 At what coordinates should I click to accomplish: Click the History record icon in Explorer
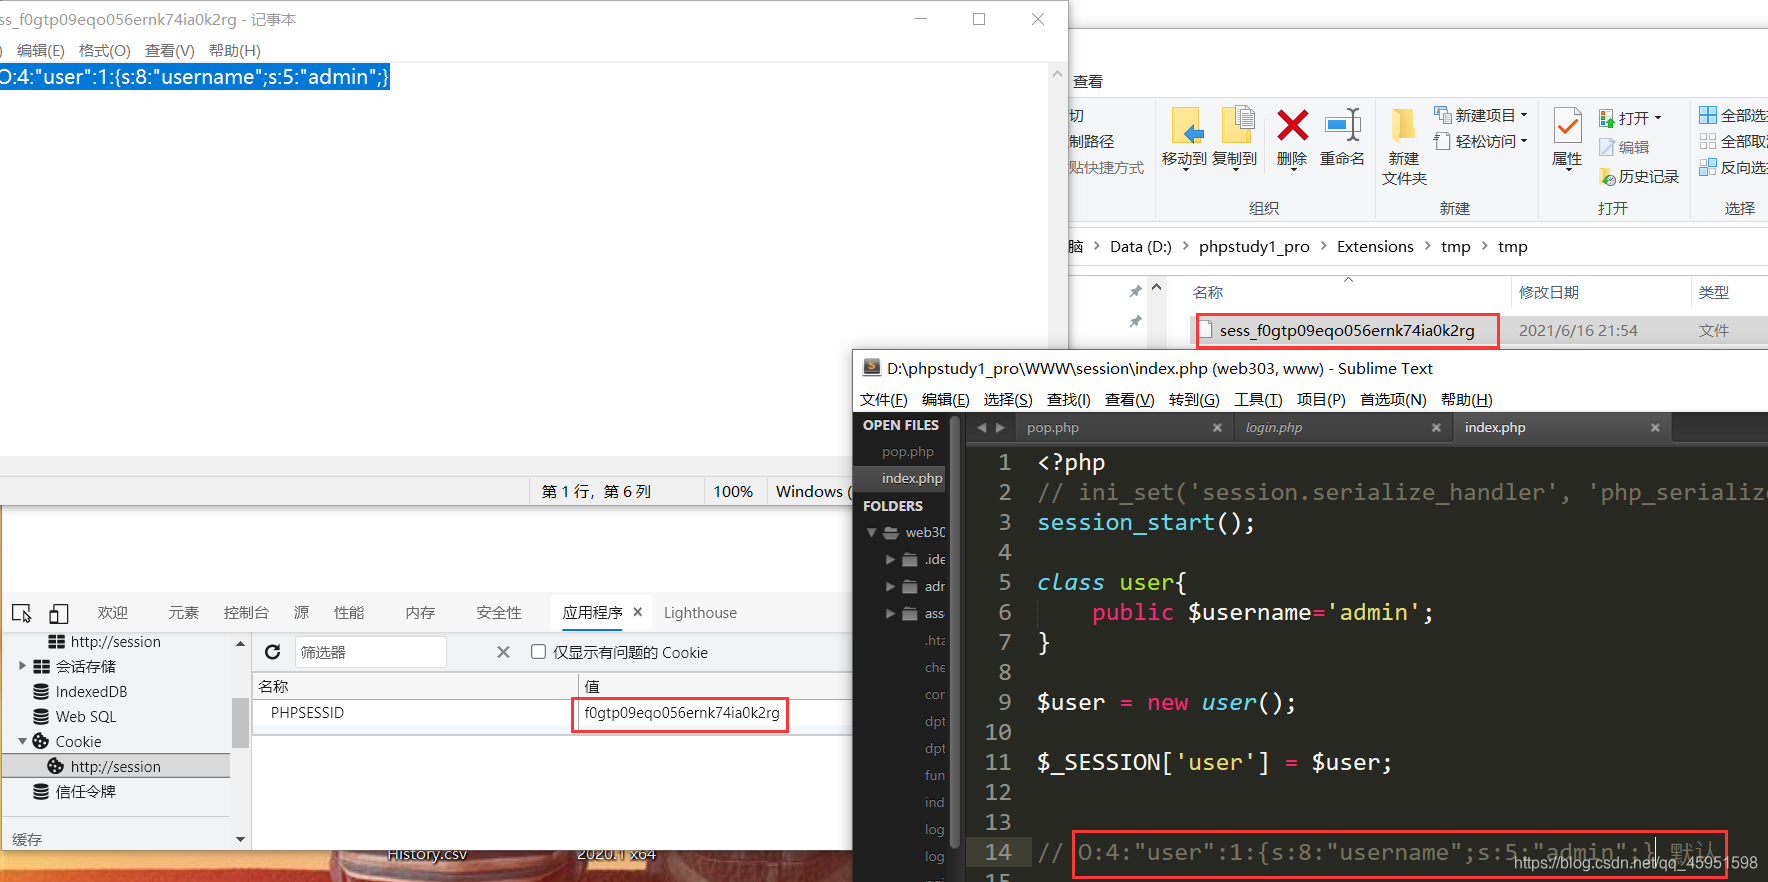coord(1608,177)
